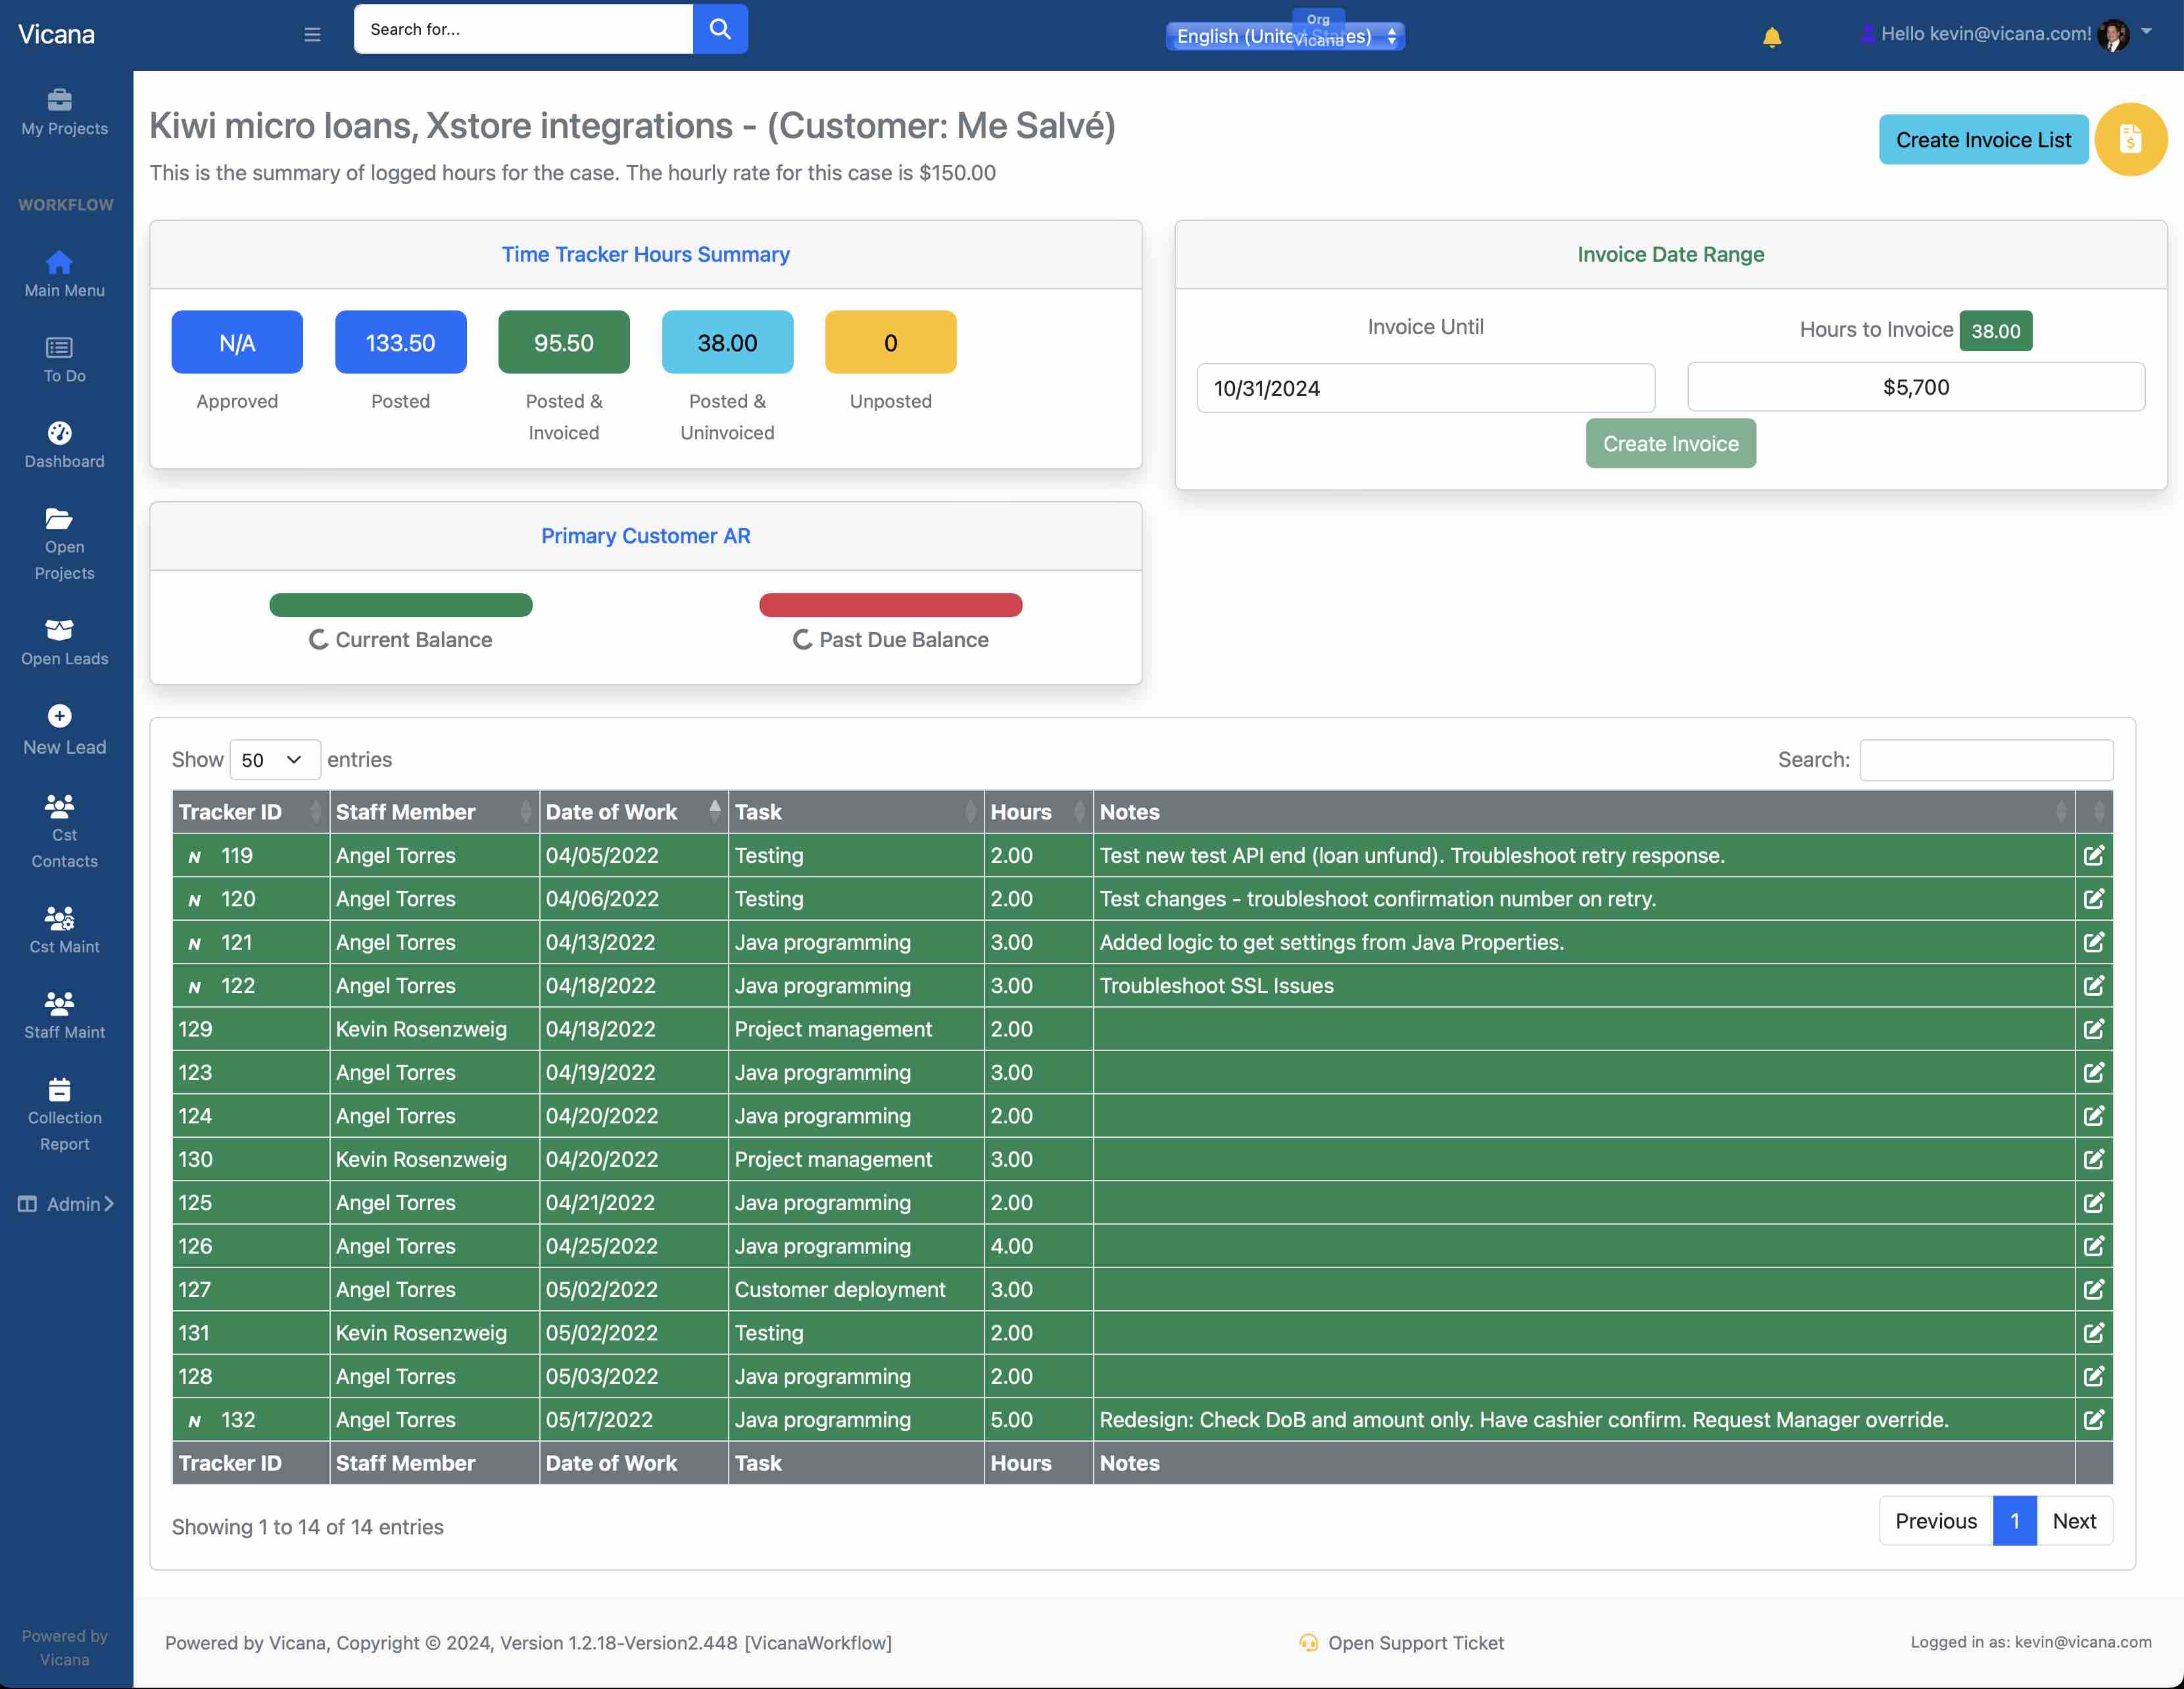Open My Projects briefcase icon
Image resolution: width=2184 pixels, height=1689 pixels.
tap(60, 99)
